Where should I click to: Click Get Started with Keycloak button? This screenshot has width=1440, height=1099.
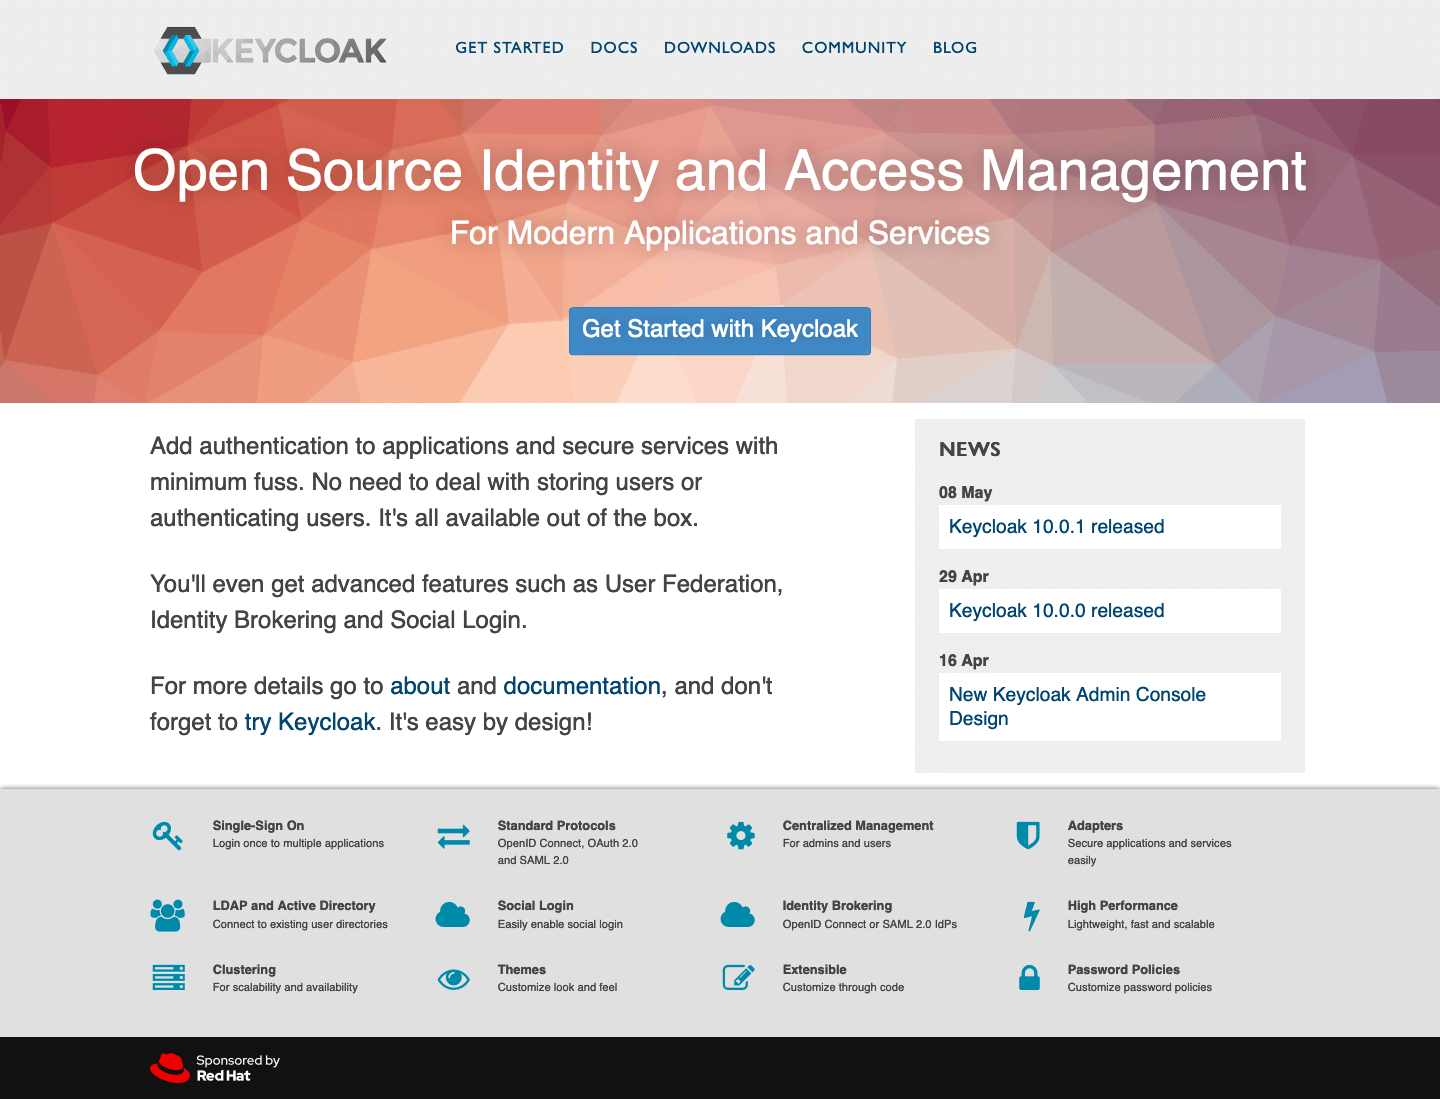coord(720,330)
